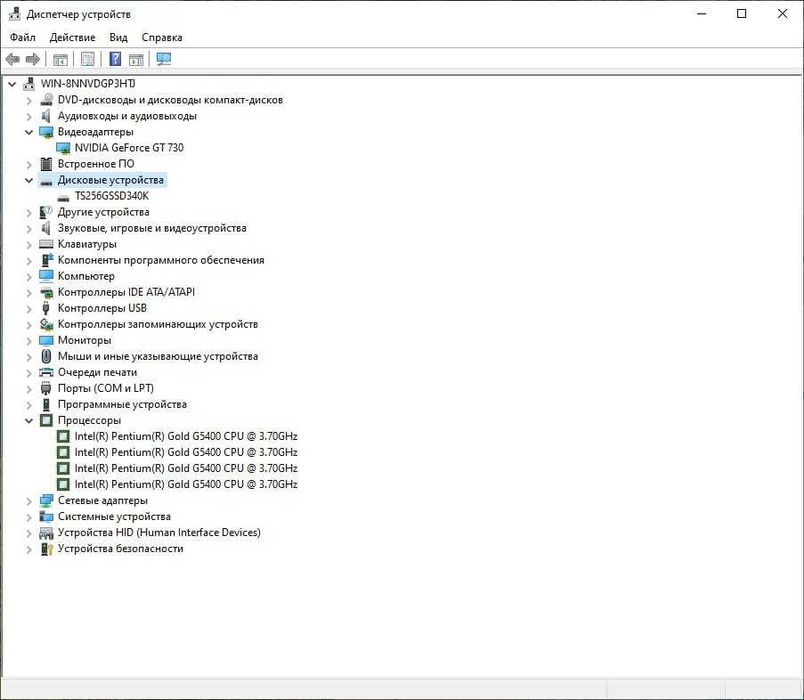Click the Видеоадаптеры display adapter icon
This screenshot has height=700, width=804.
[x=46, y=132]
